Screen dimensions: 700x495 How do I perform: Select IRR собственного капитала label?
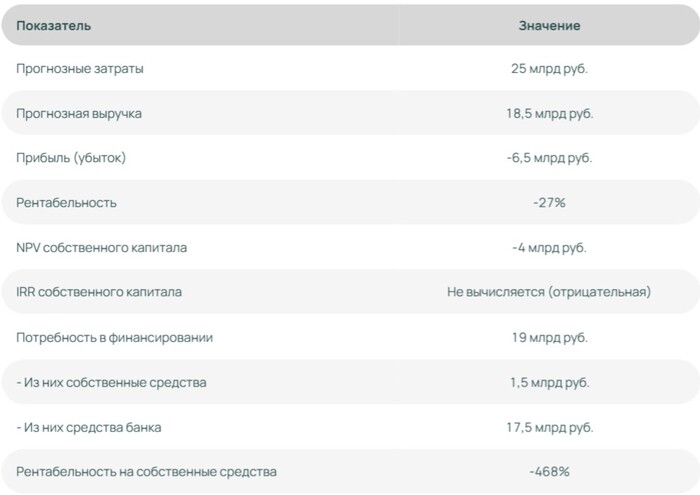click(x=99, y=292)
